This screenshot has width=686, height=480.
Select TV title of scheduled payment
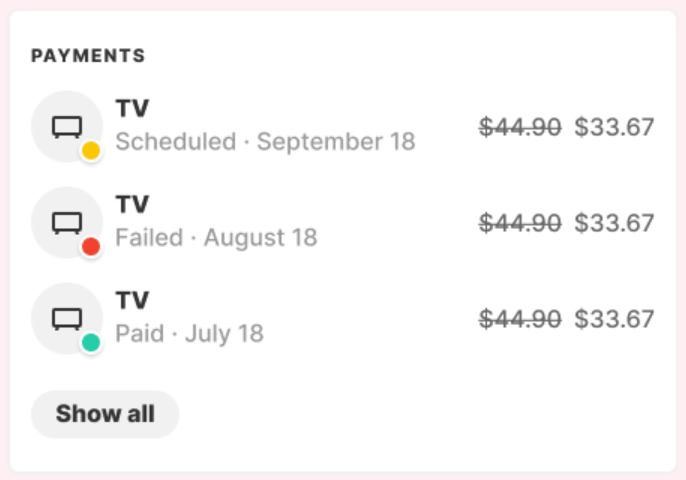click(x=132, y=108)
